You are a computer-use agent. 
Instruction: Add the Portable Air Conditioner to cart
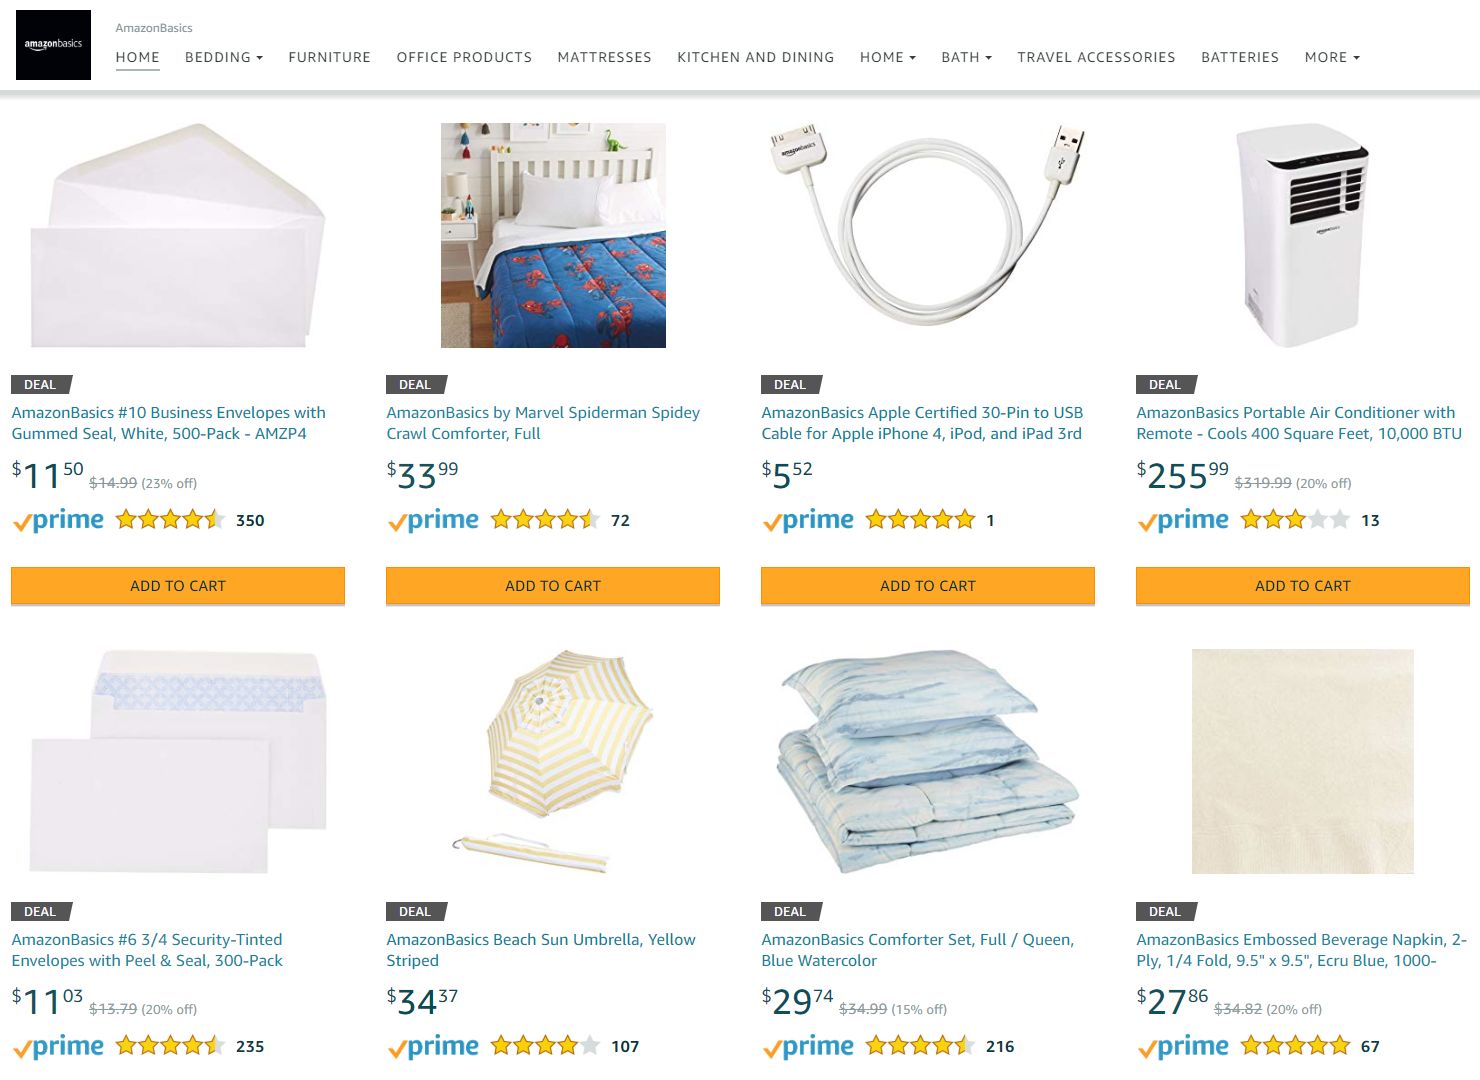[1302, 586]
